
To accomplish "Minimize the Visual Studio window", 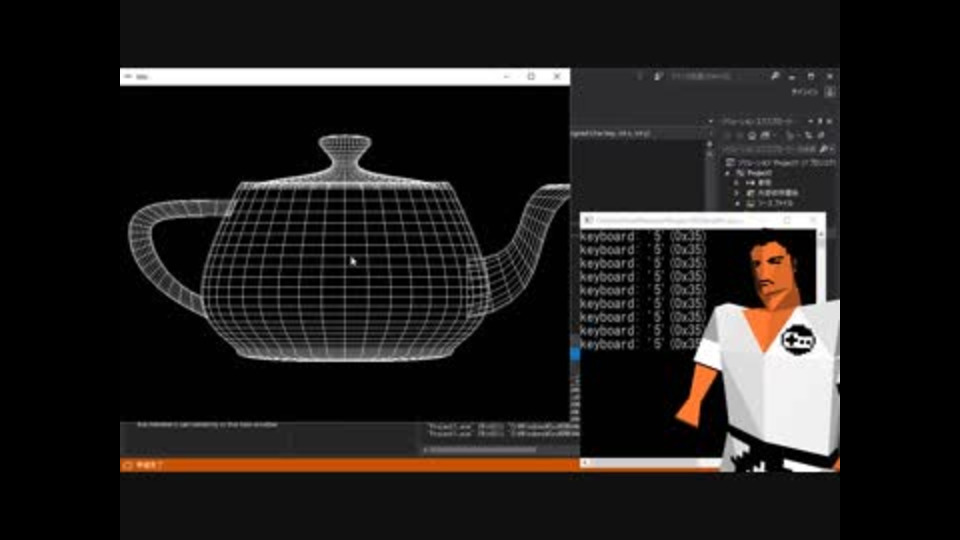I will pos(792,76).
